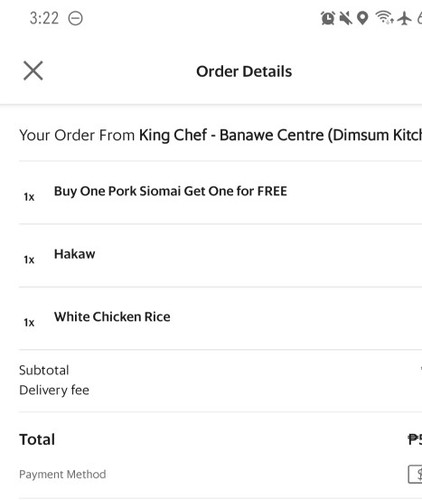This screenshot has height=500, width=422.
Task: Select the Buy One Pork Siomai item
Action: coord(220,192)
